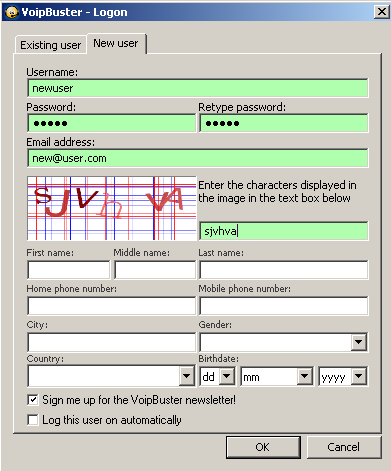391x471 pixels.
Task: Click the Last name field
Action: pyautogui.click(x=284, y=270)
